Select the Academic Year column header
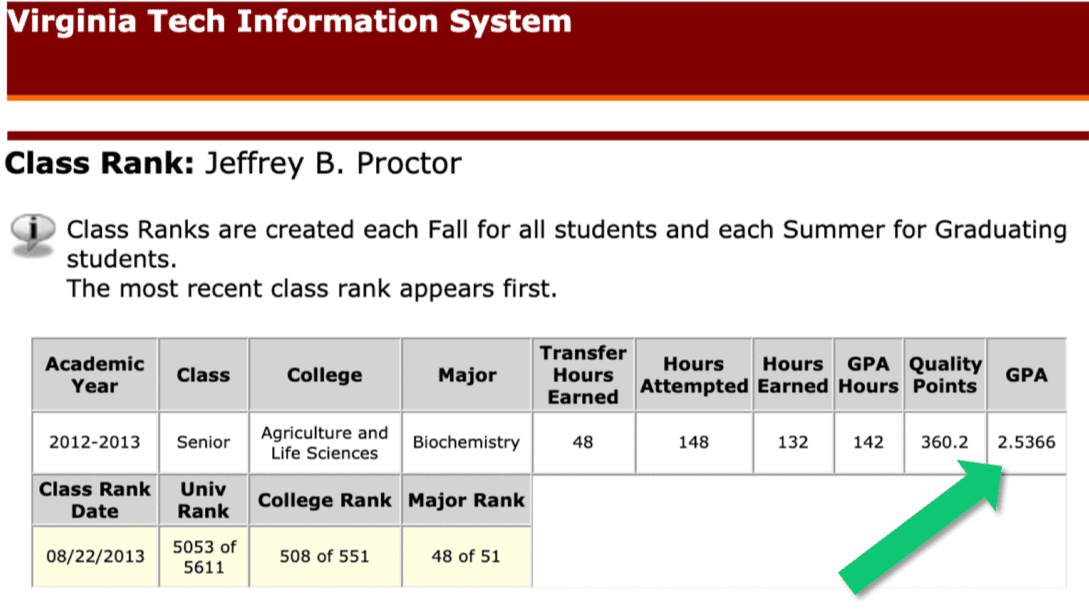Screen dimensions: 1089x614 coord(94,375)
